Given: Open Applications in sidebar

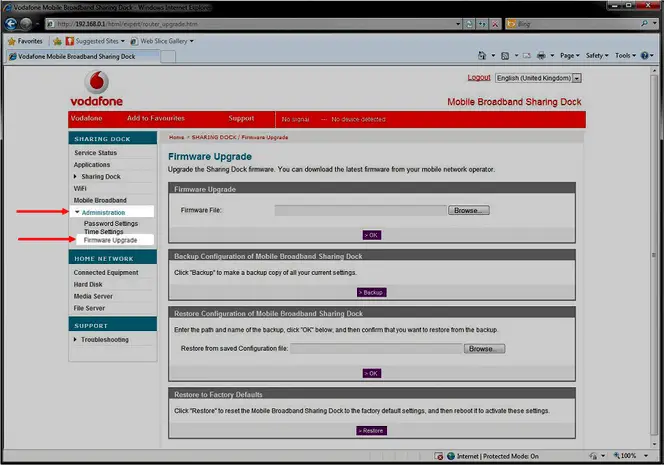Looking at the screenshot, I should click(92, 165).
